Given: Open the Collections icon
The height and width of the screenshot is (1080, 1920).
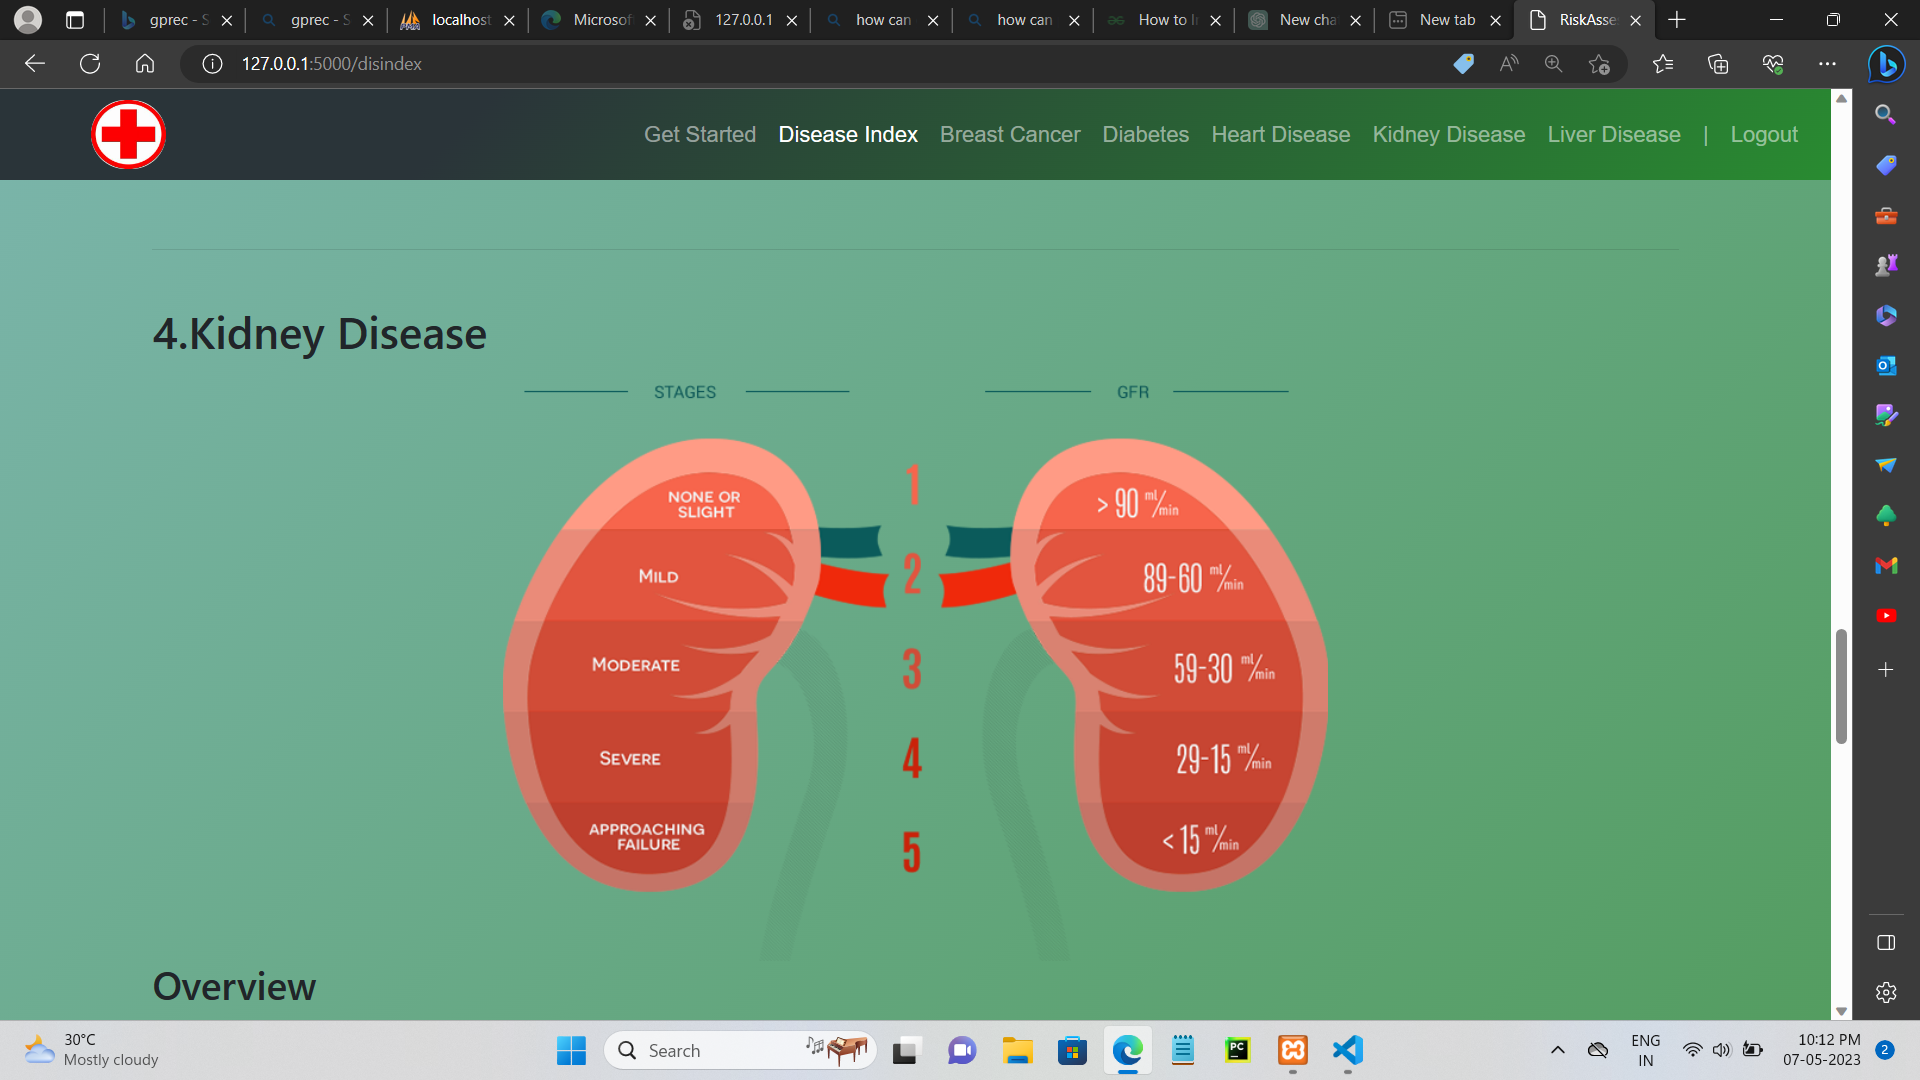Looking at the screenshot, I should click(x=1718, y=64).
